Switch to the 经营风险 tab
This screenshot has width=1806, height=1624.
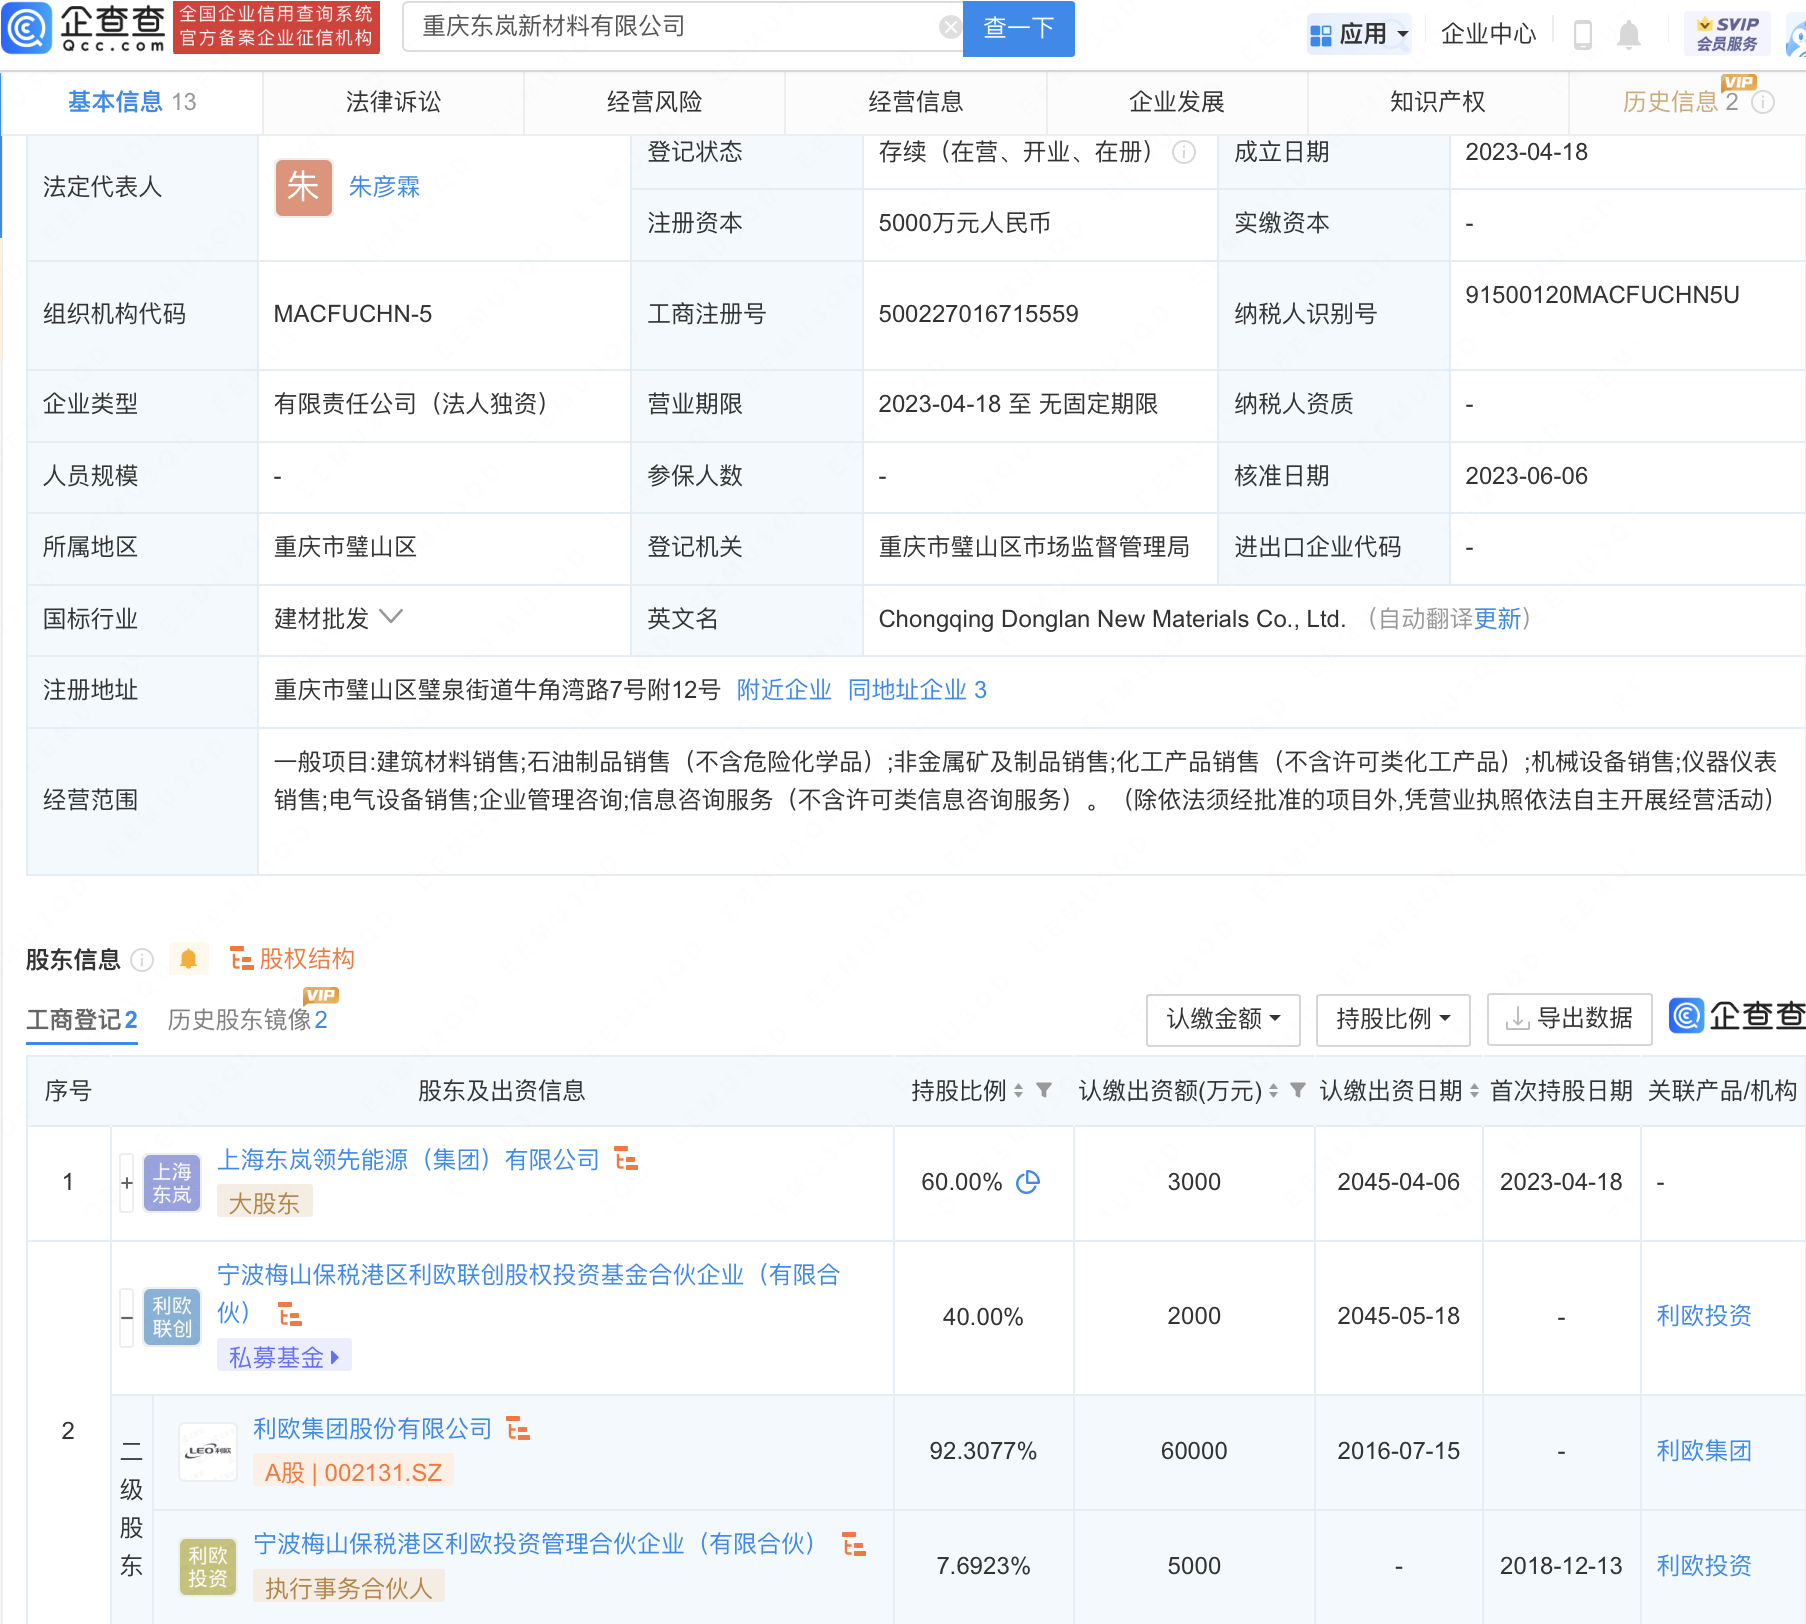click(x=654, y=102)
